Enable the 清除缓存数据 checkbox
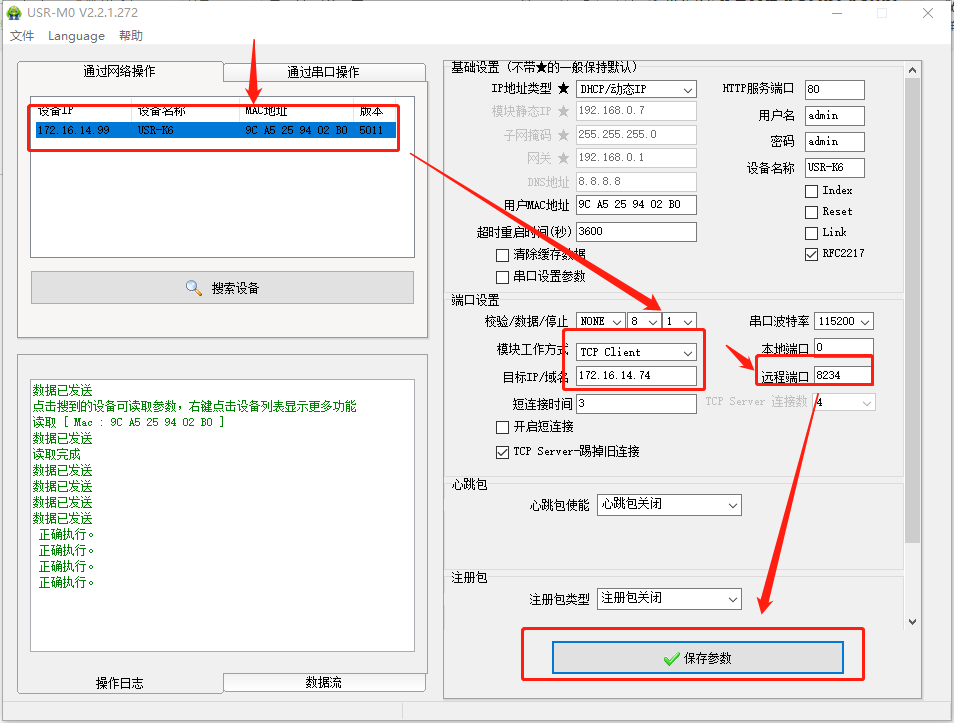 (503, 256)
